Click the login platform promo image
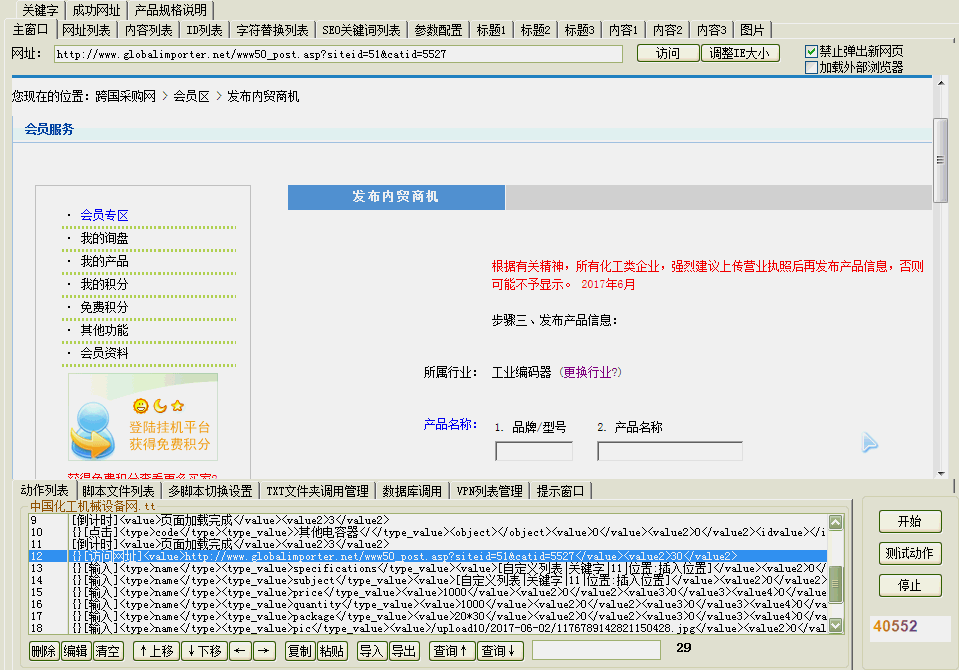Image resolution: width=959 pixels, height=670 pixels. [143, 417]
